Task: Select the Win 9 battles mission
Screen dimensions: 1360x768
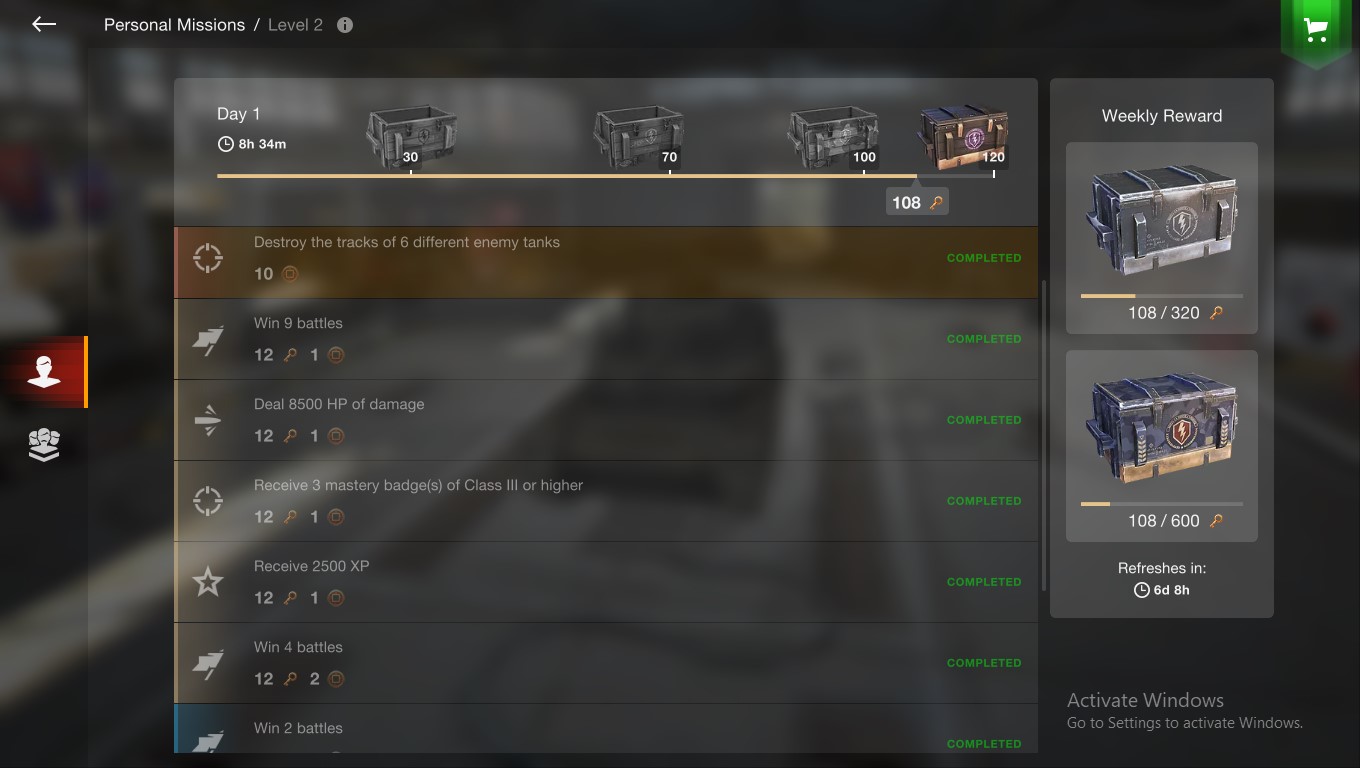Action: point(606,339)
